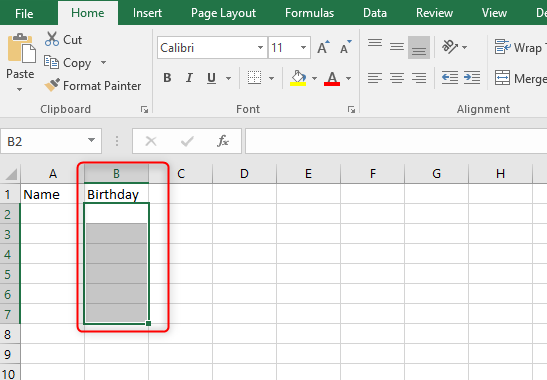Viewport: 547px width, 380px height.
Task: Click into the formula bar field
Action: pos(396,141)
